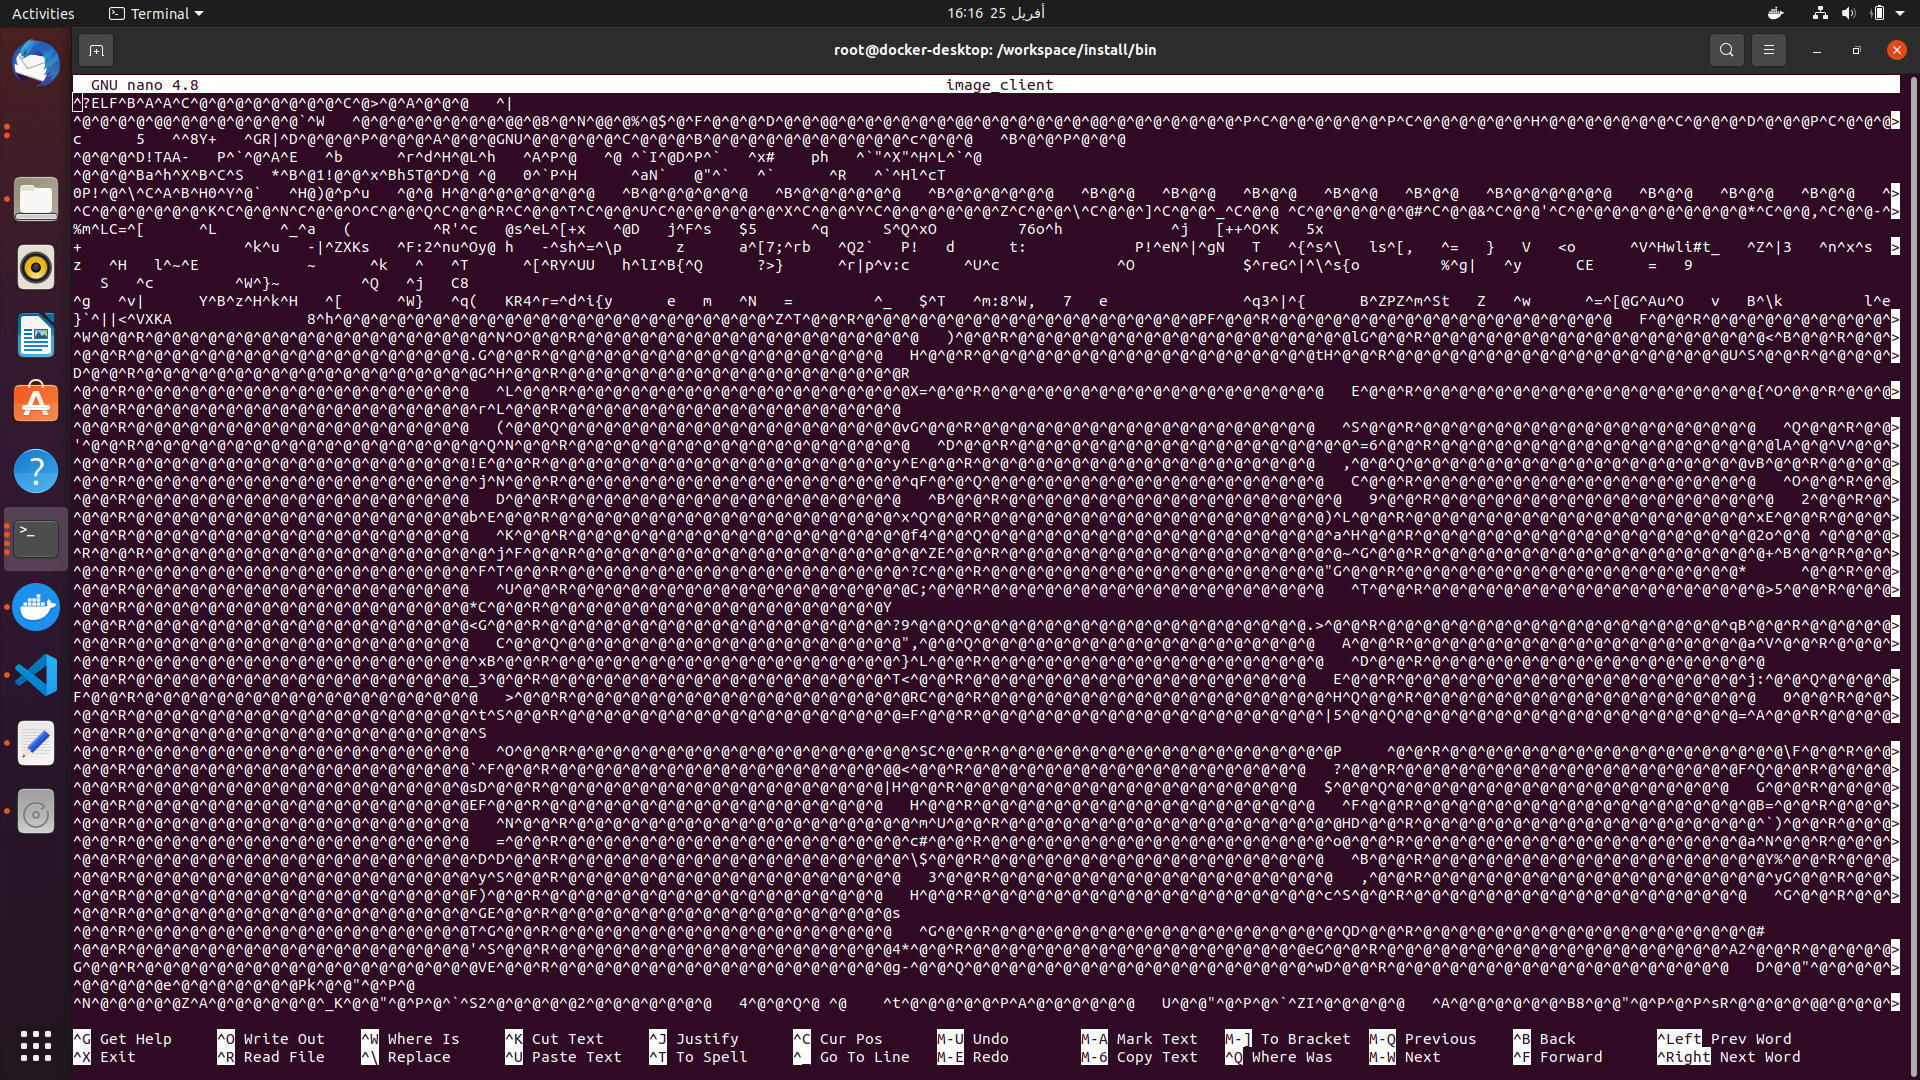Click the clock to open the calendar

pos(997,13)
